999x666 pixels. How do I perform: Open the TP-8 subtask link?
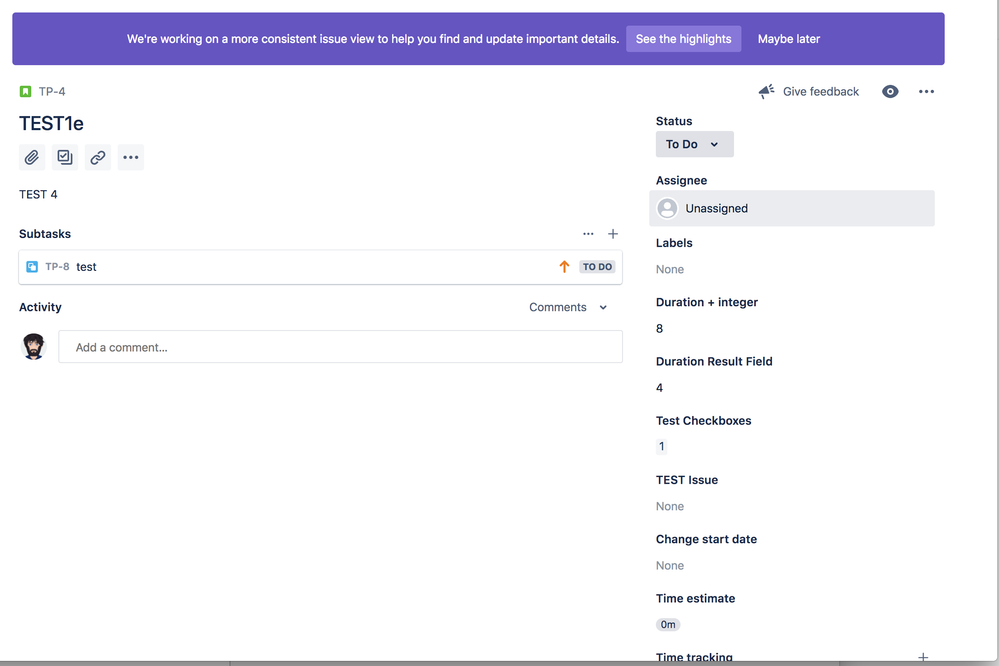[x=57, y=266]
